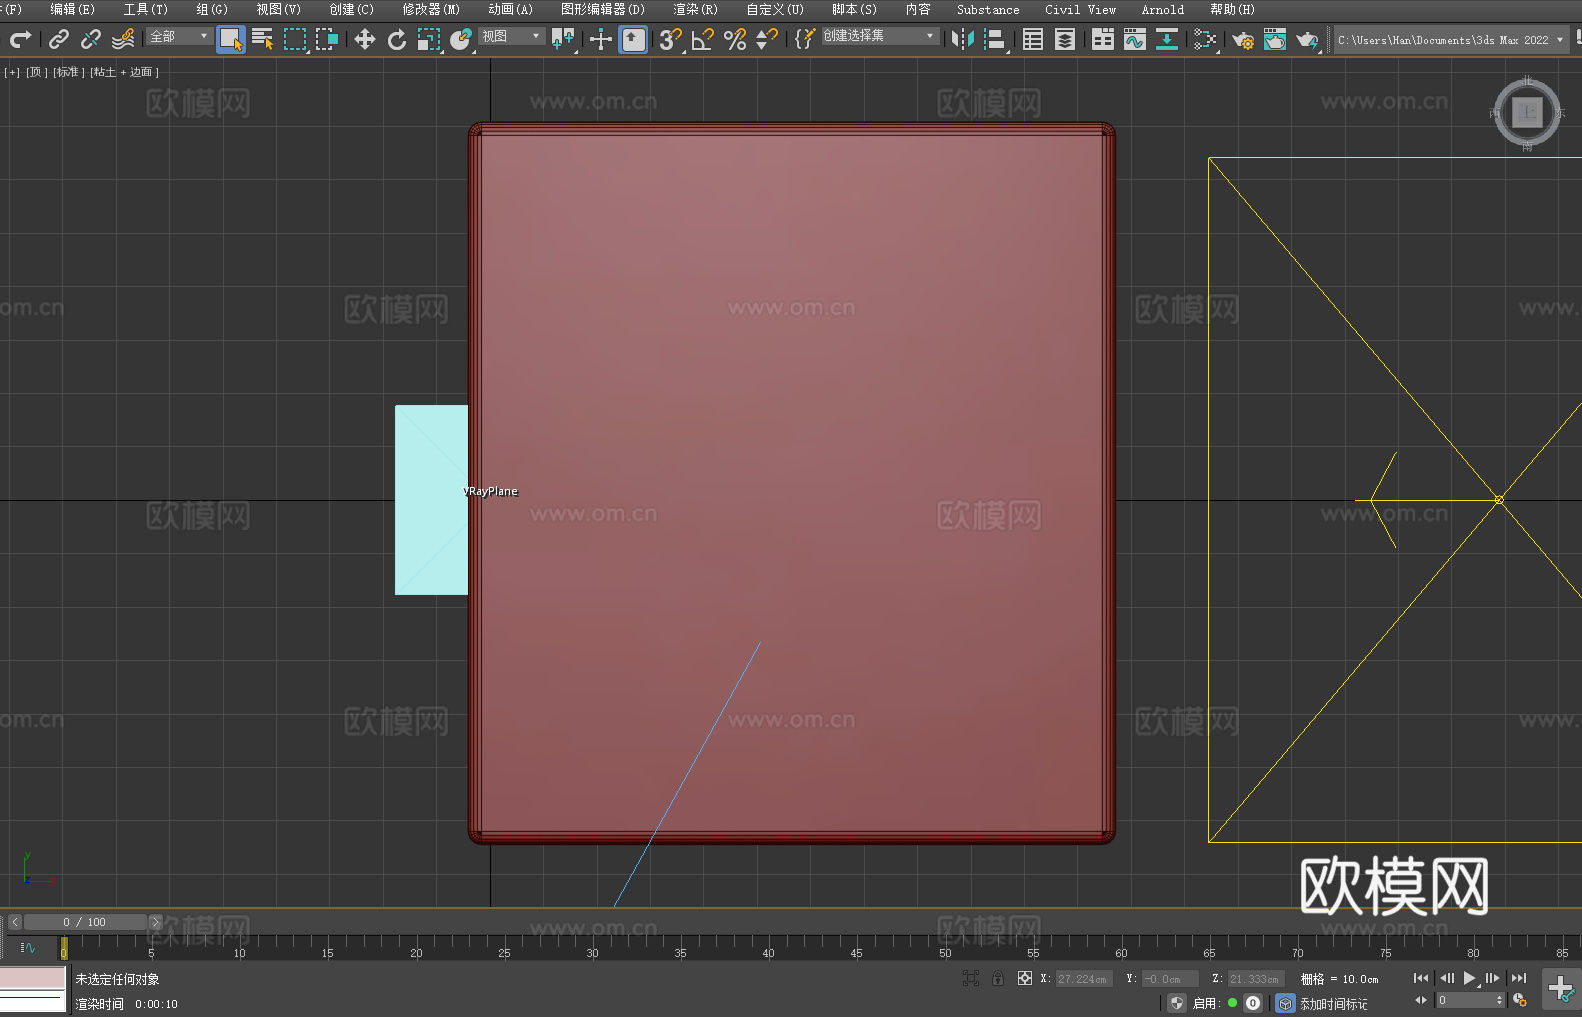Activate the Rotate tool
This screenshot has height=1017, width=1582.
(397, 39)
